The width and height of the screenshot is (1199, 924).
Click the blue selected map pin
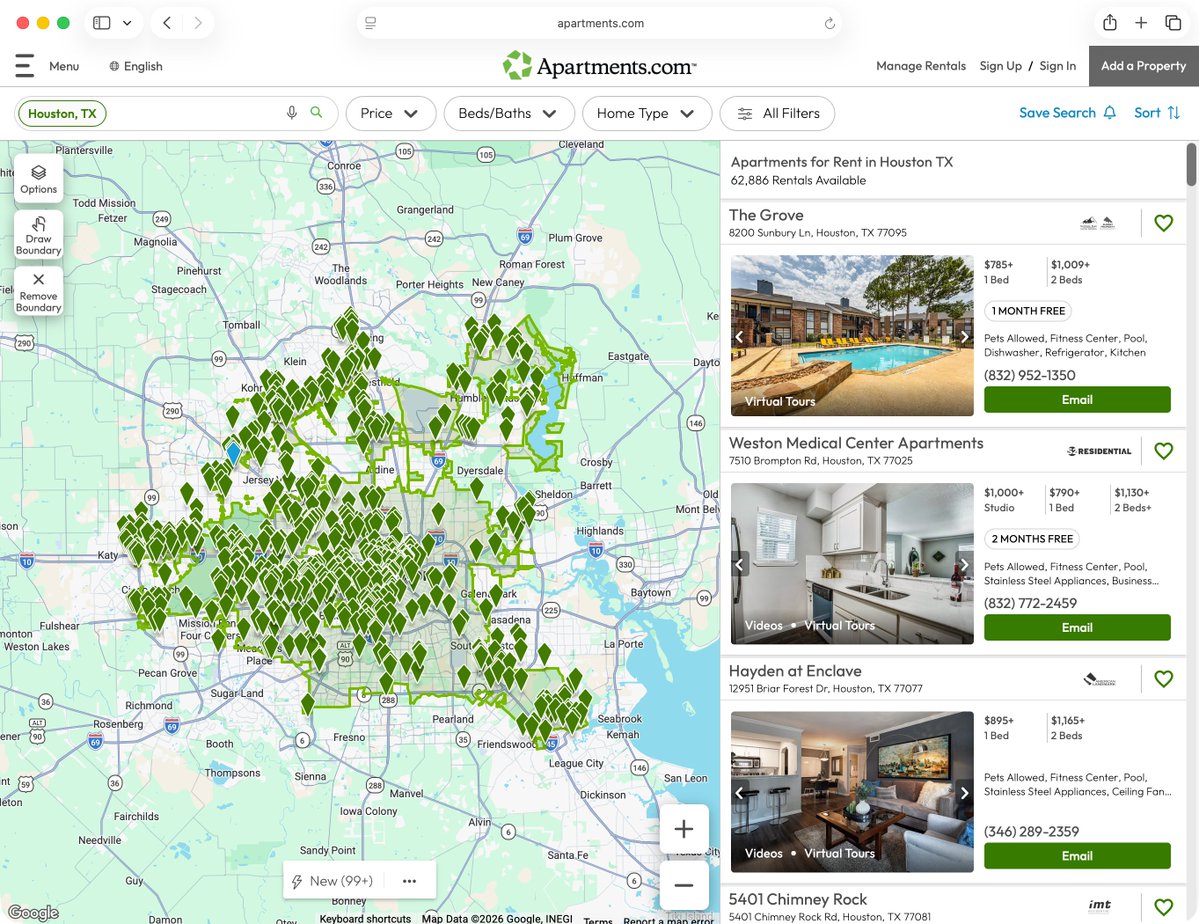point(232,451)
